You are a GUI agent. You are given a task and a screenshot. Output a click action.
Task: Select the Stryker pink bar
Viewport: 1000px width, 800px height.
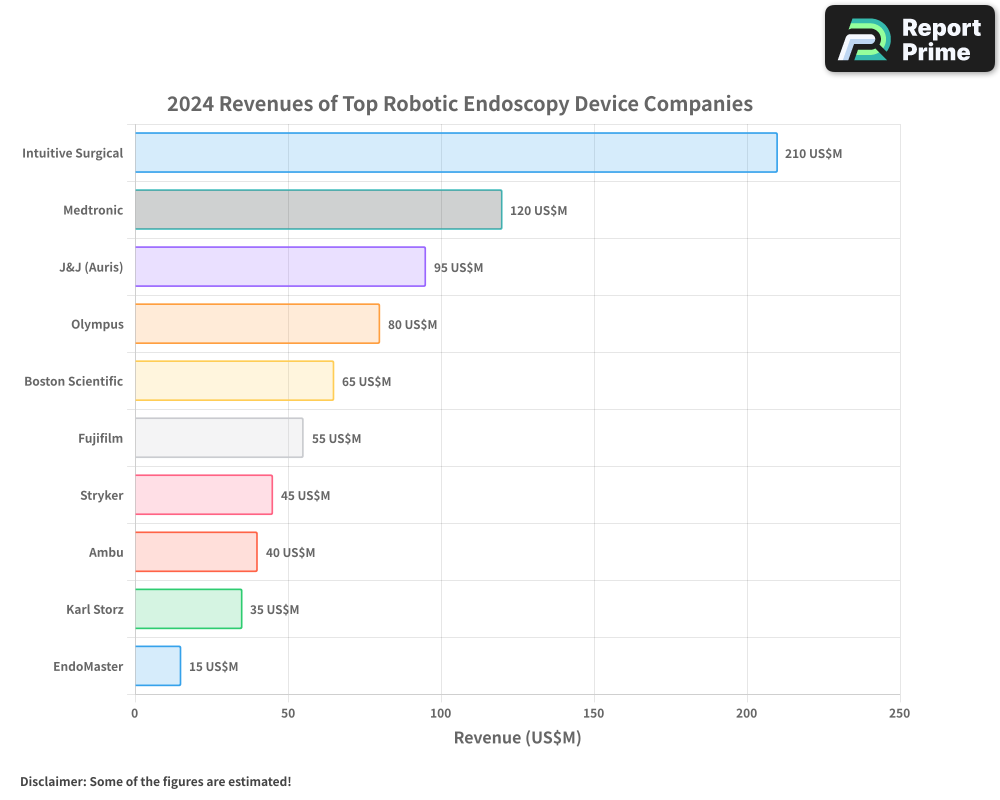(x=202, y=495)
